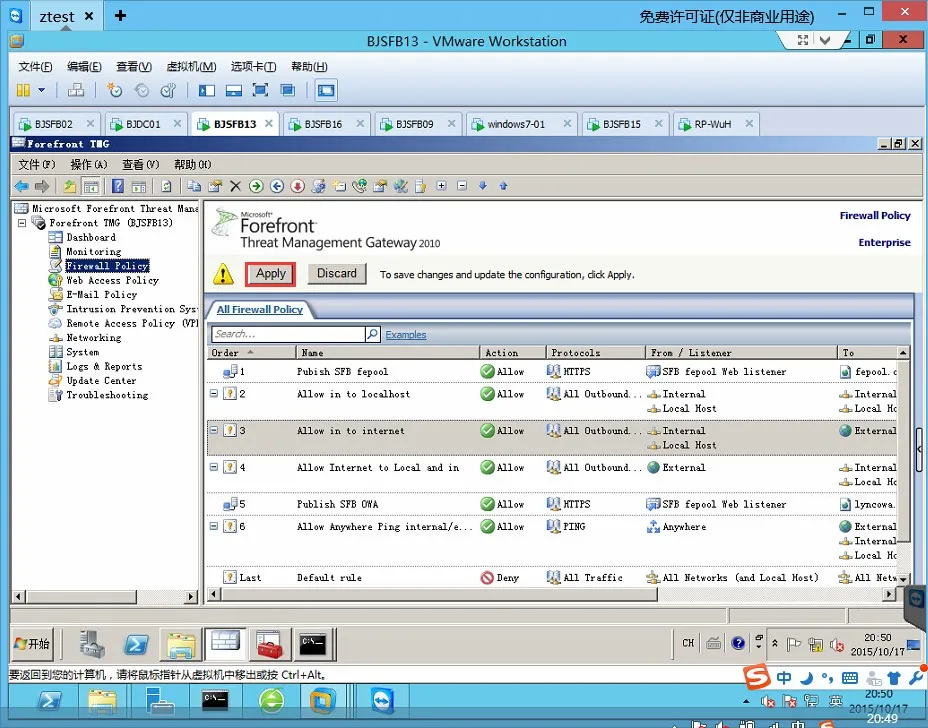
Task: Open the snapshot manager wrench-clock icon
Action: point(169,90)
